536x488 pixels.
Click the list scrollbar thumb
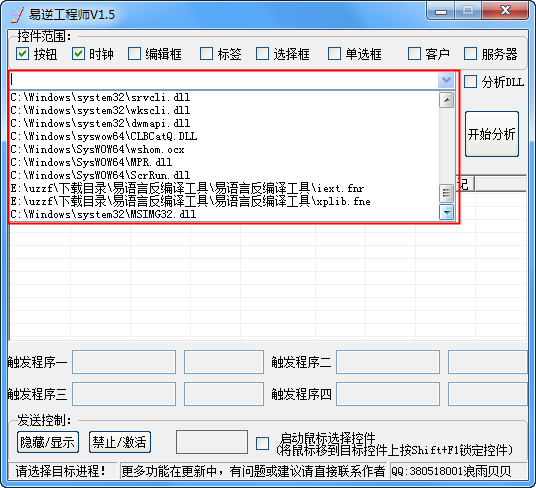pyautogui.click(x=446, y=193)
